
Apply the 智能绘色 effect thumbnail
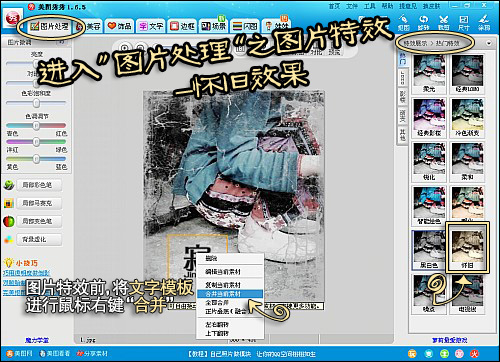[429, 206]
